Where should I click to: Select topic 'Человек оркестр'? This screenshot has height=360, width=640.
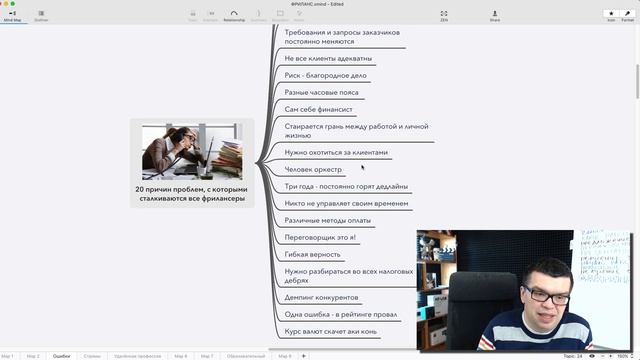click(313, 169)
